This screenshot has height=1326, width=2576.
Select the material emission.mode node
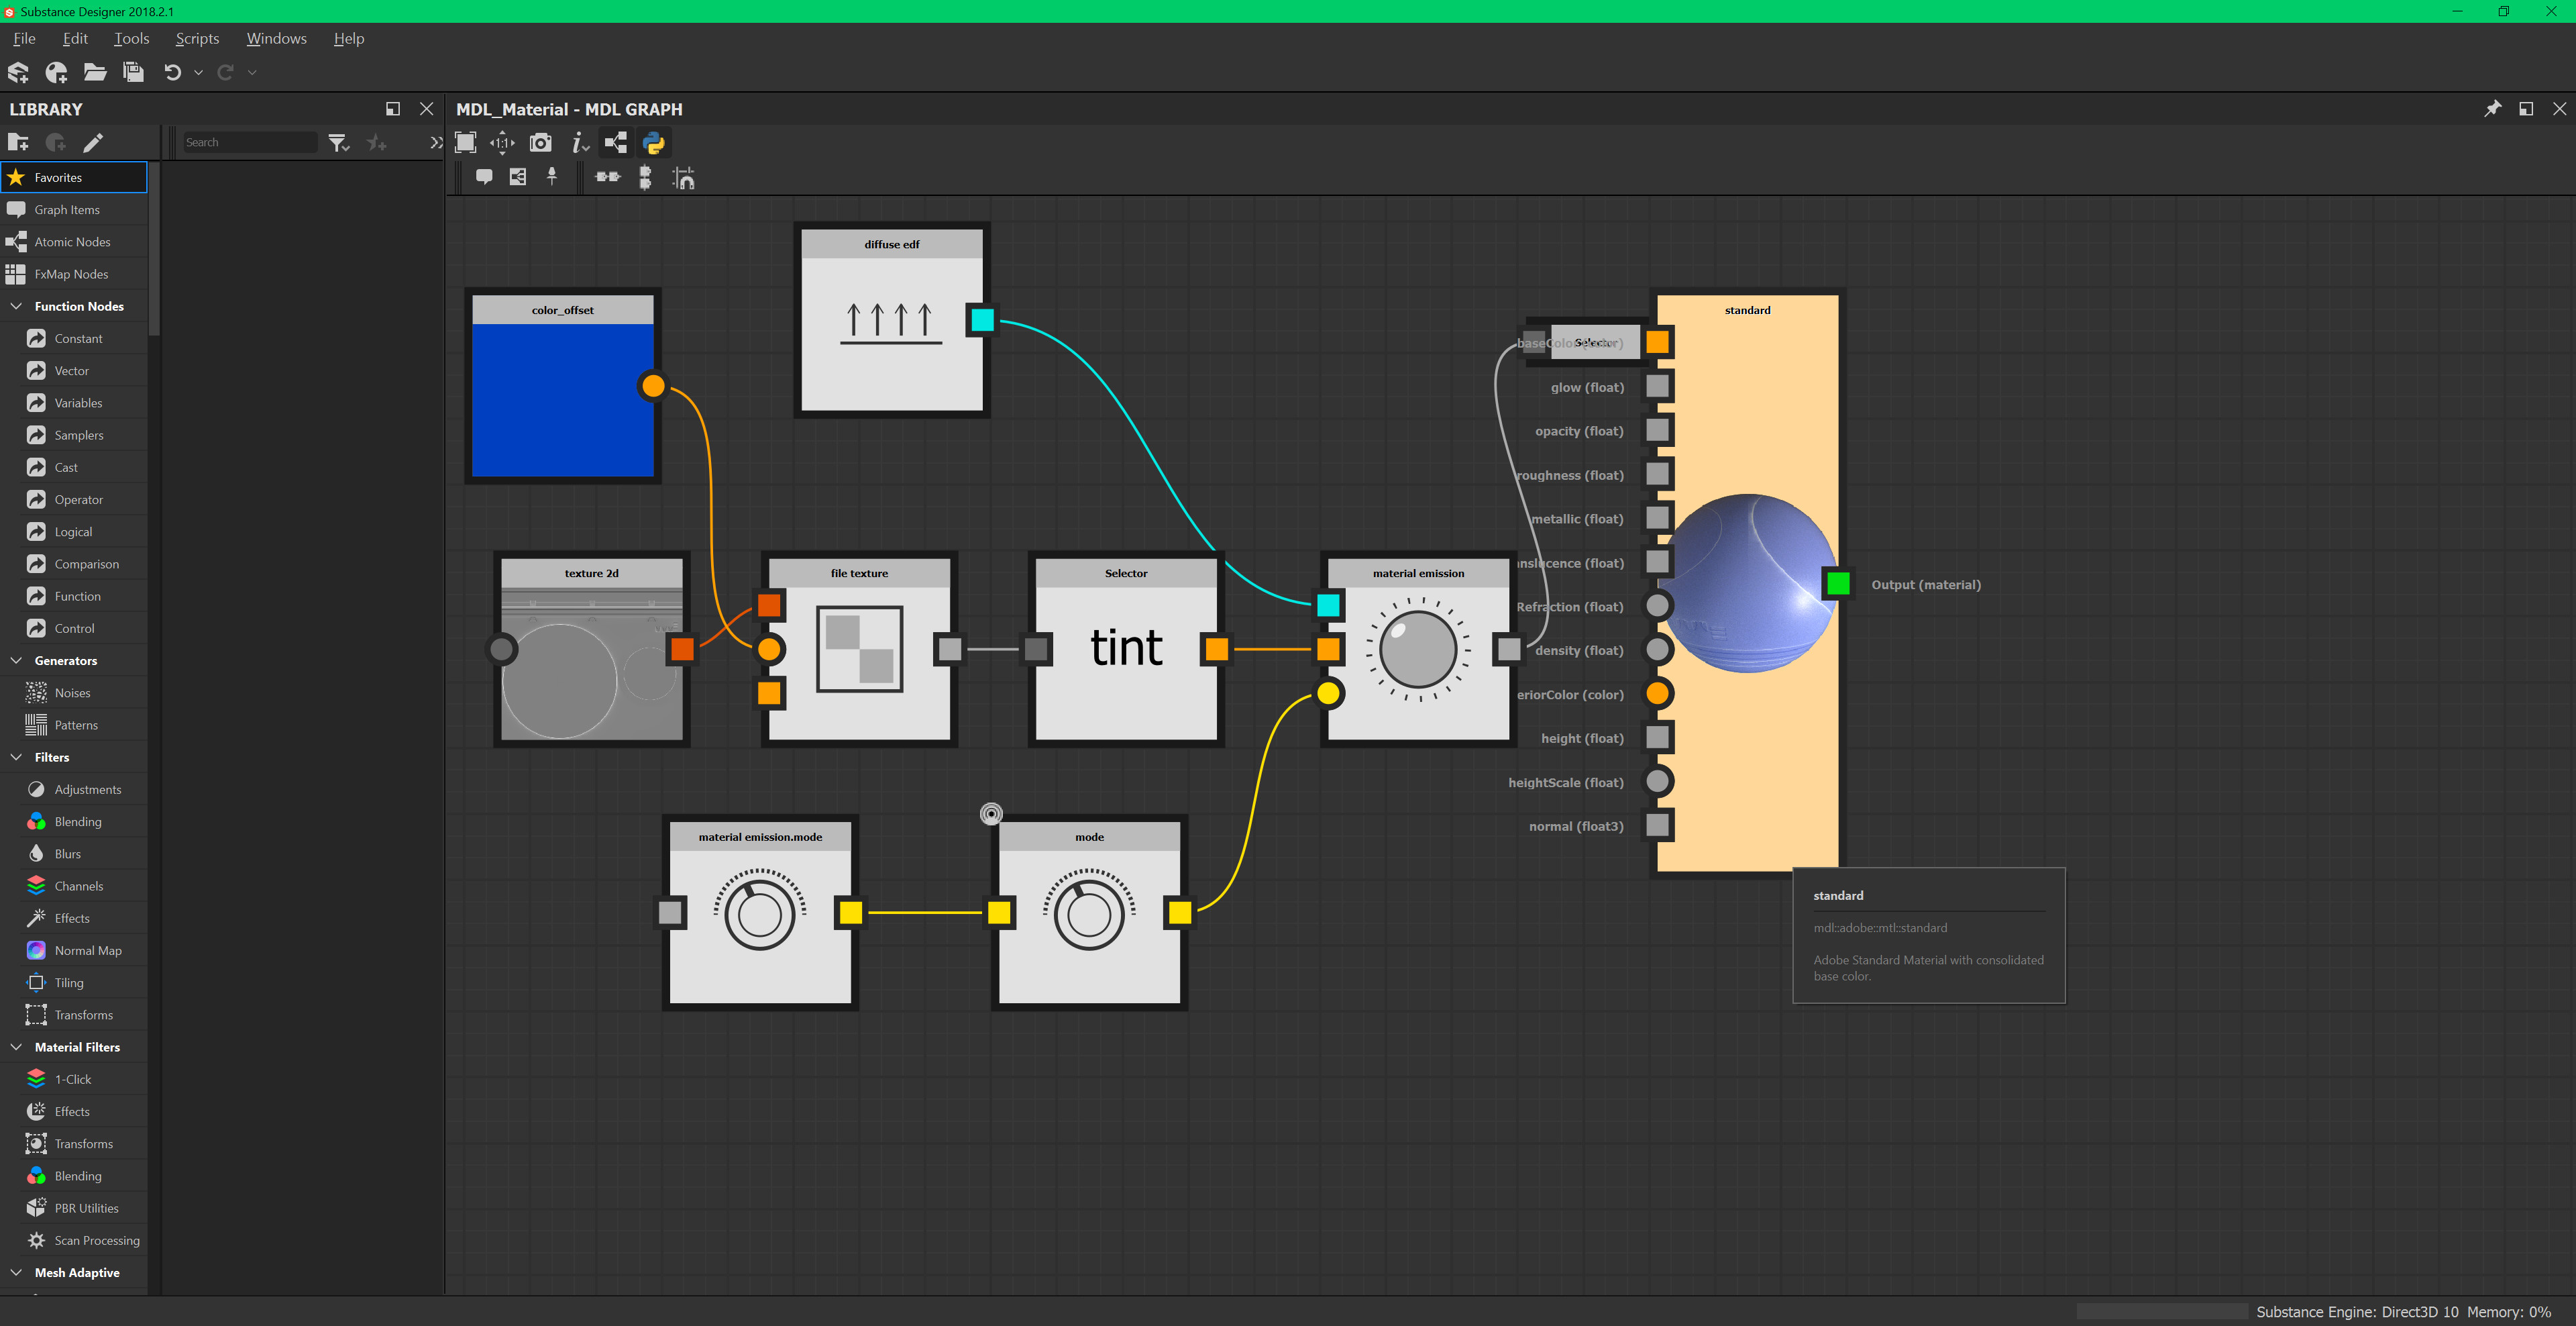[760, 912]
